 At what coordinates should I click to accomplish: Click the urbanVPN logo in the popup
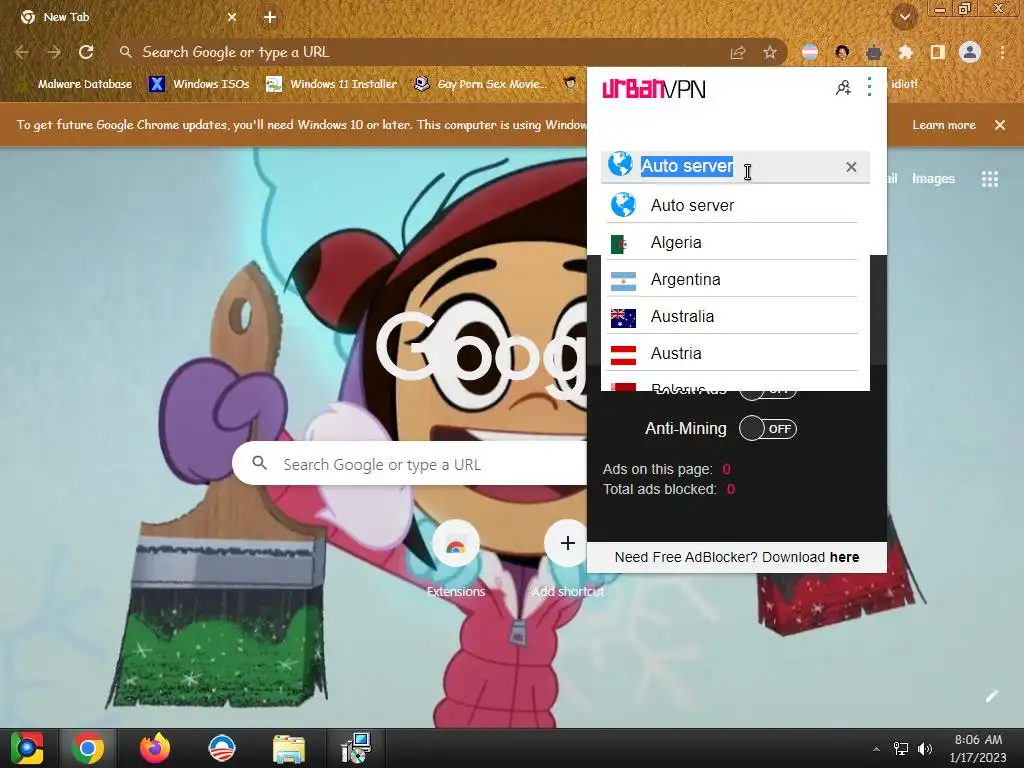point(654,88)
